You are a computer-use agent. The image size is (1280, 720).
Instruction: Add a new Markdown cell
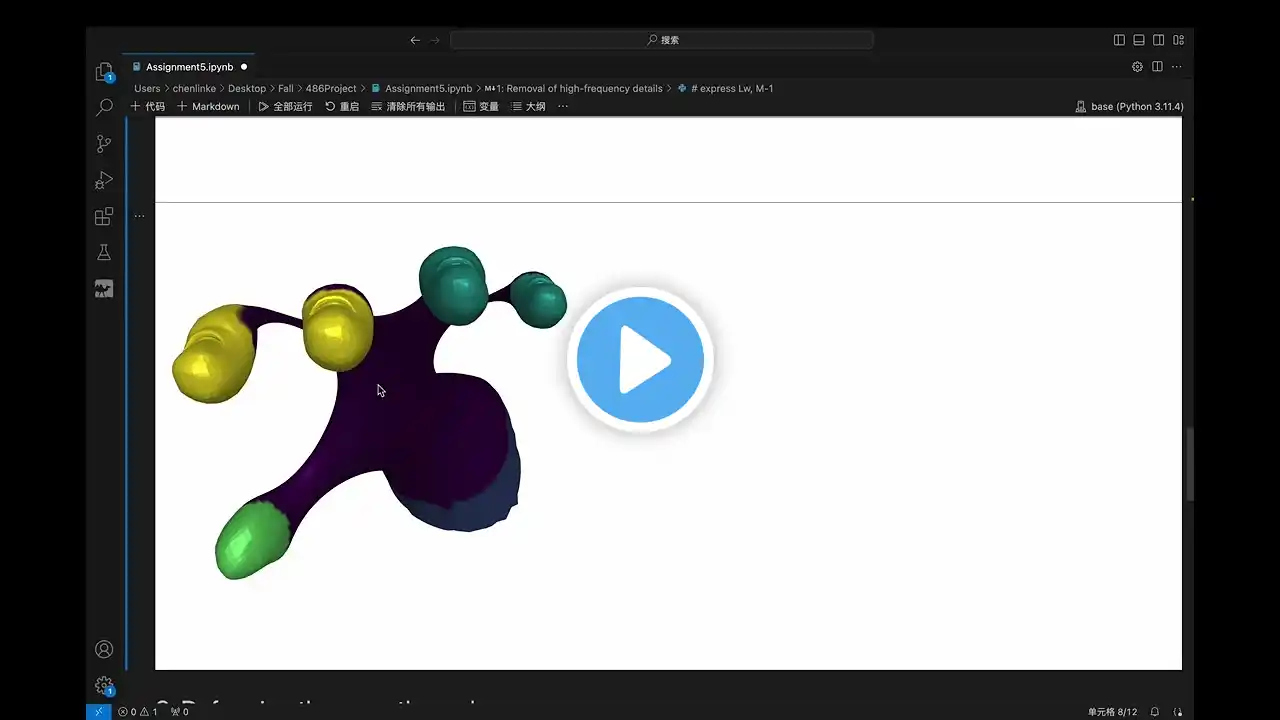[x=208, y=106]
